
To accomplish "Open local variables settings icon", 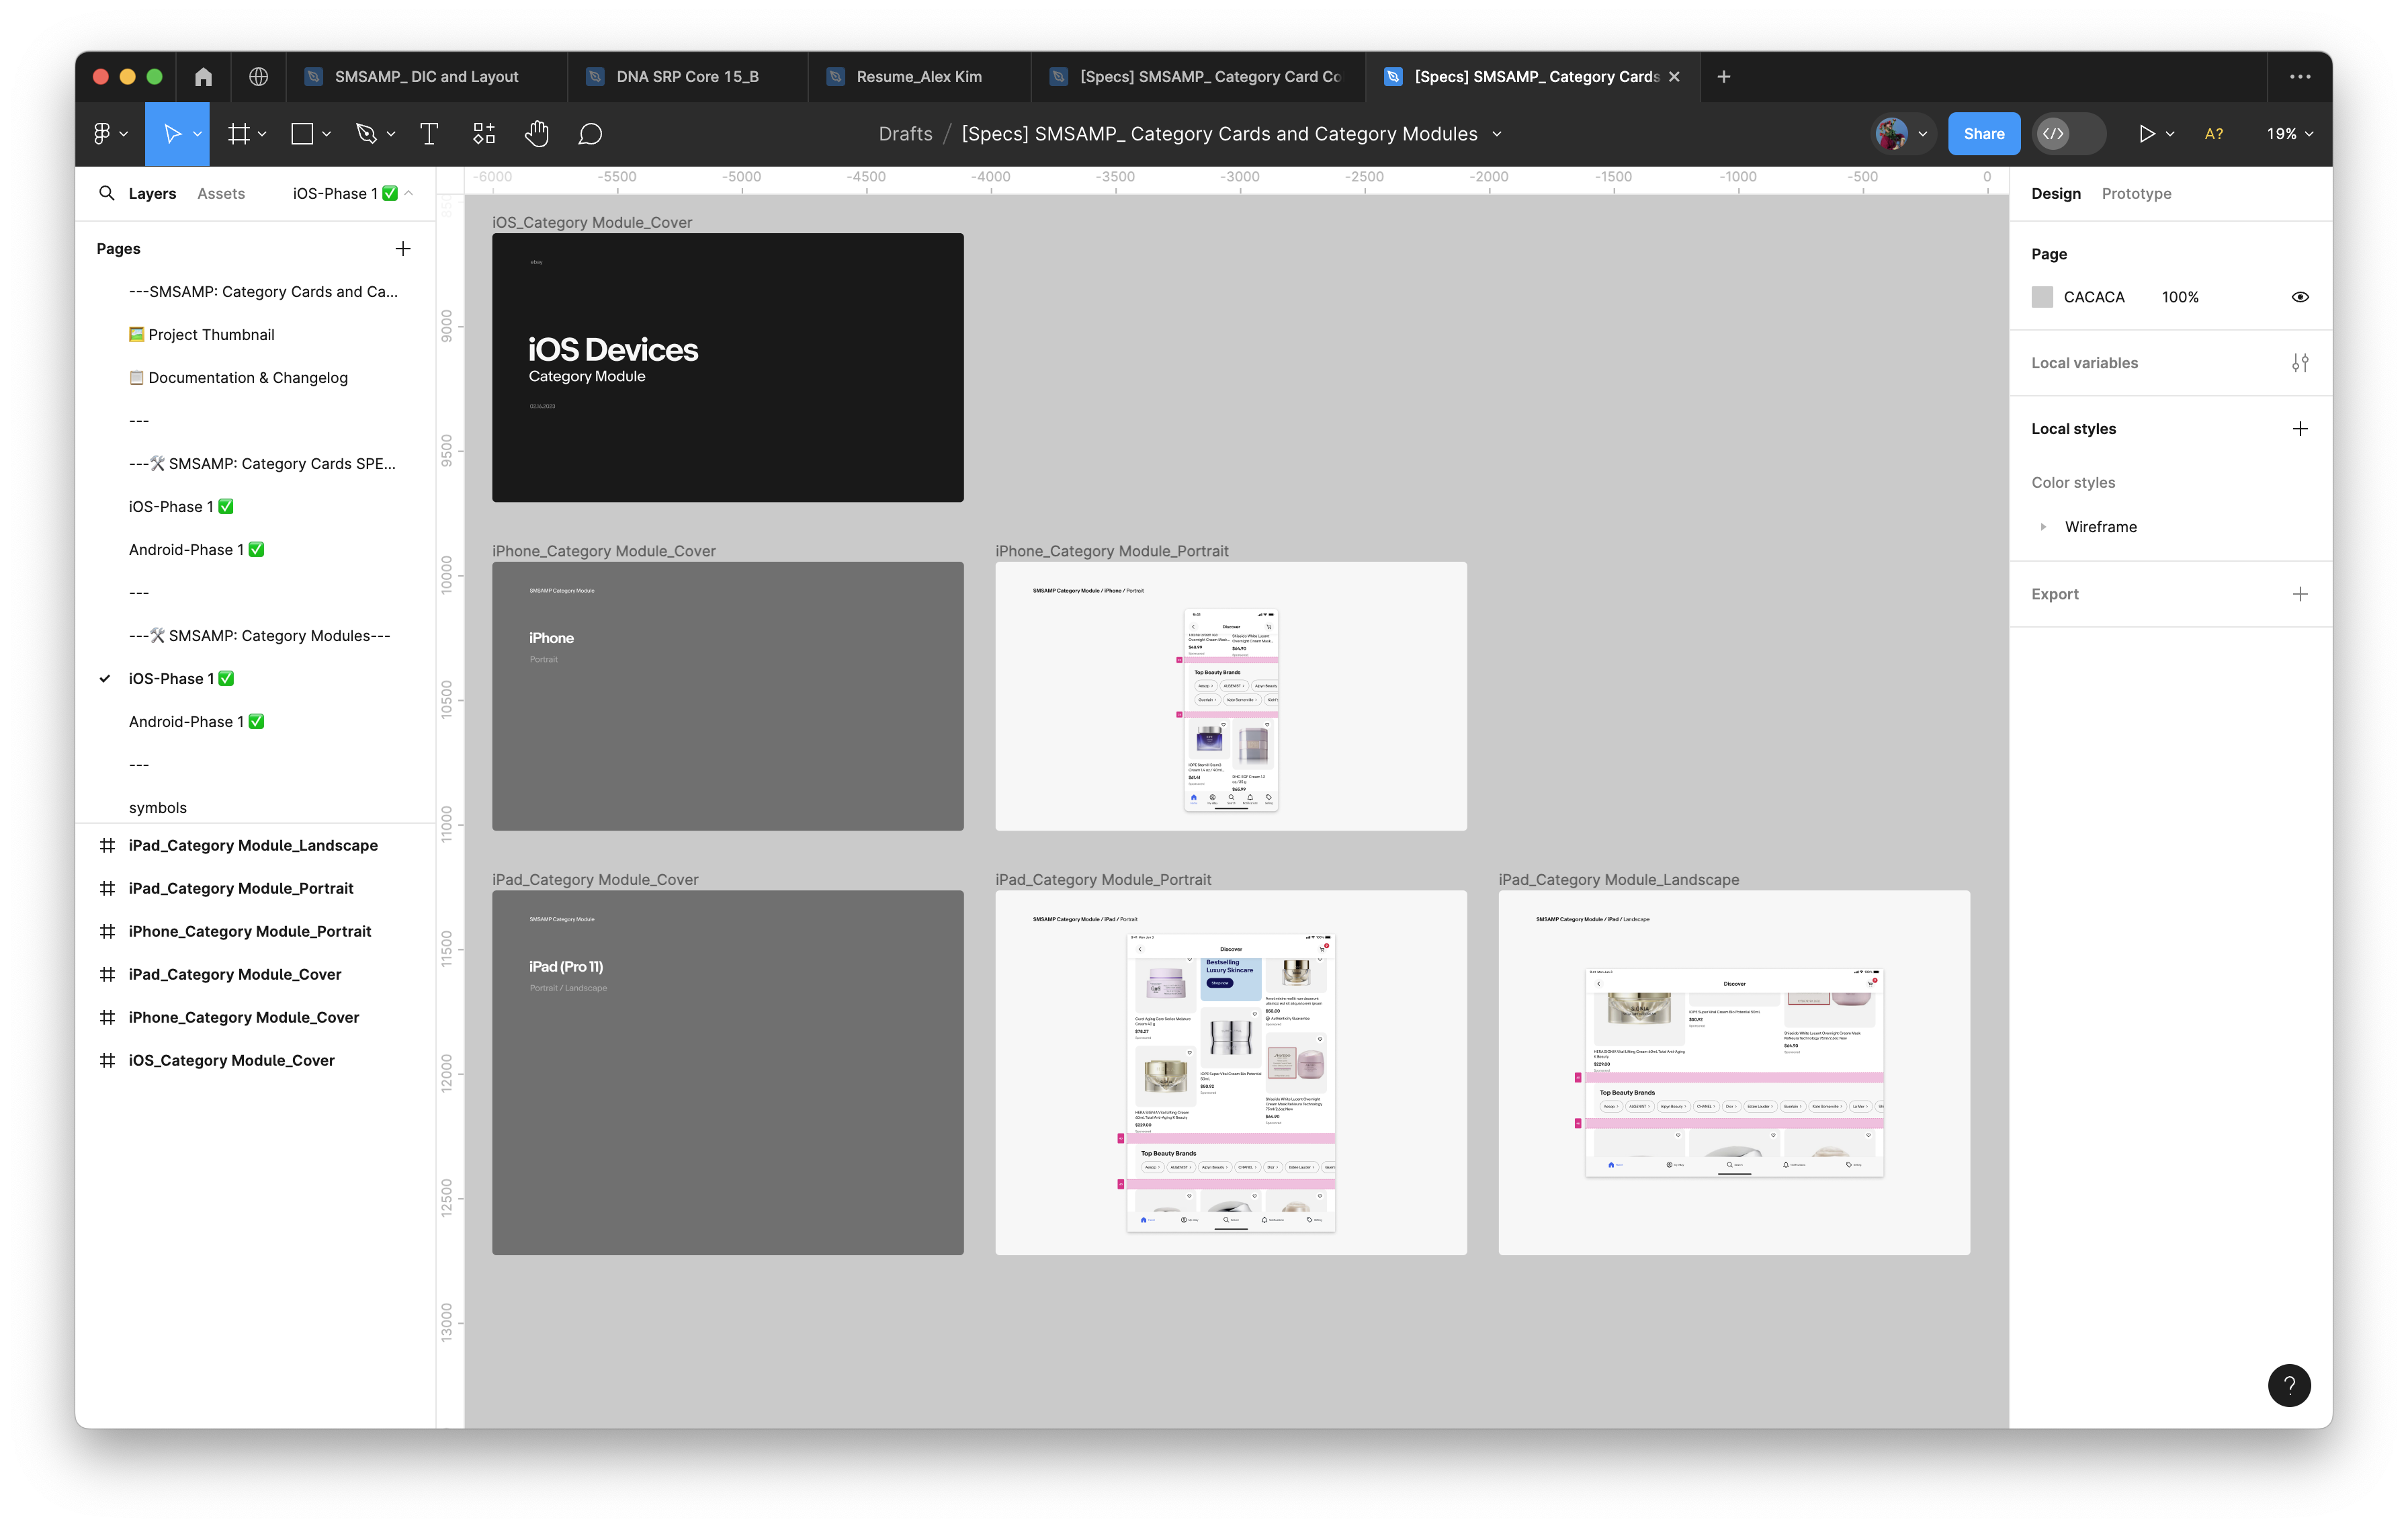I will point(2300,363).
